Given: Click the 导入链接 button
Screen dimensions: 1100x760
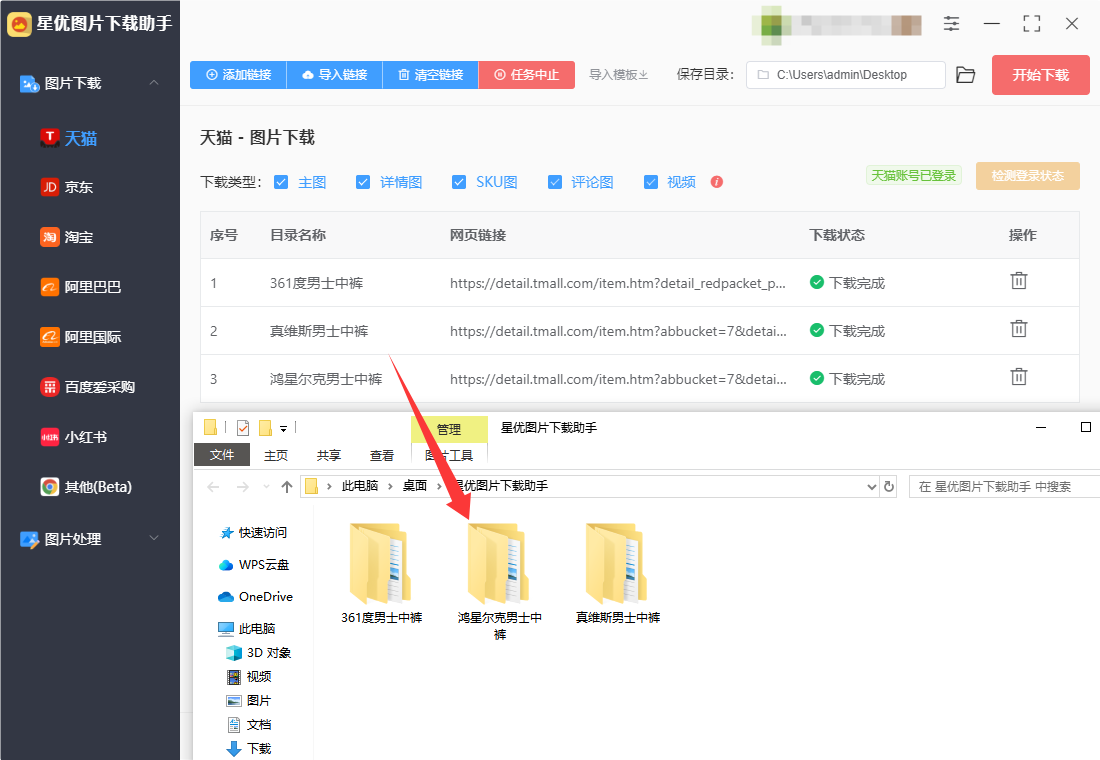Looking at the screenshot, I should tap(335, 74).
